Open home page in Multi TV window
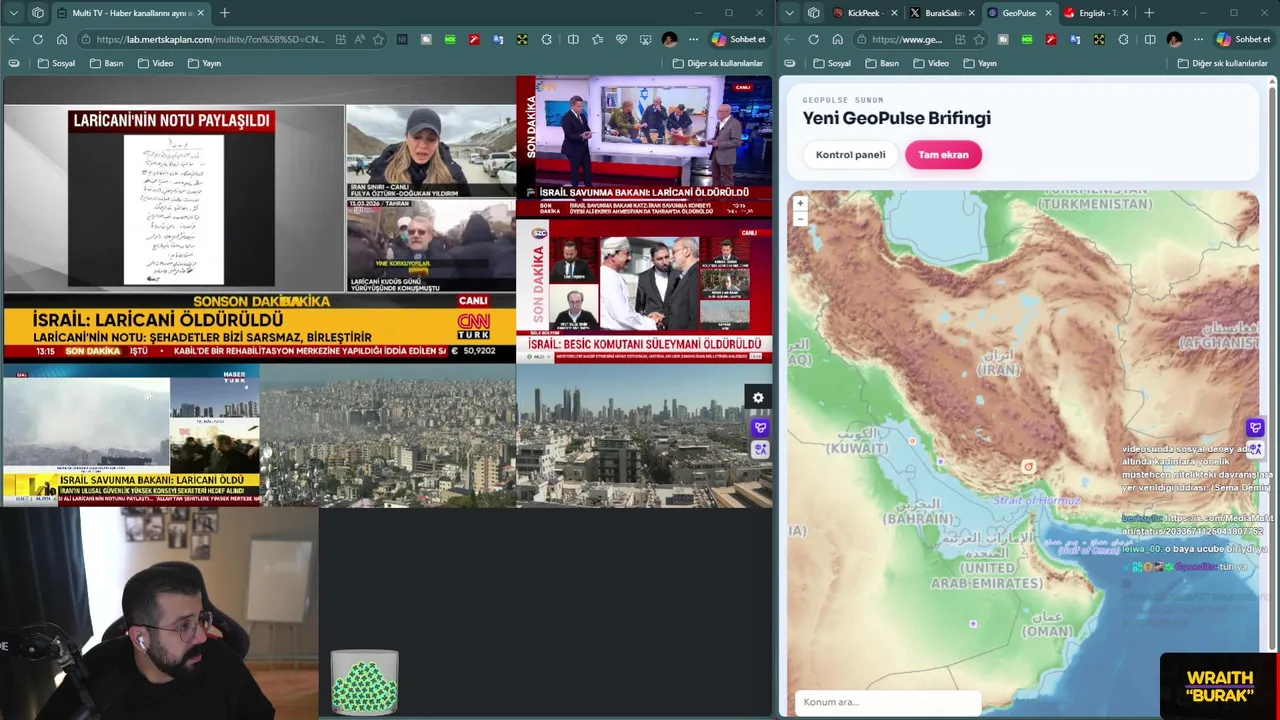 coord(62,39)
